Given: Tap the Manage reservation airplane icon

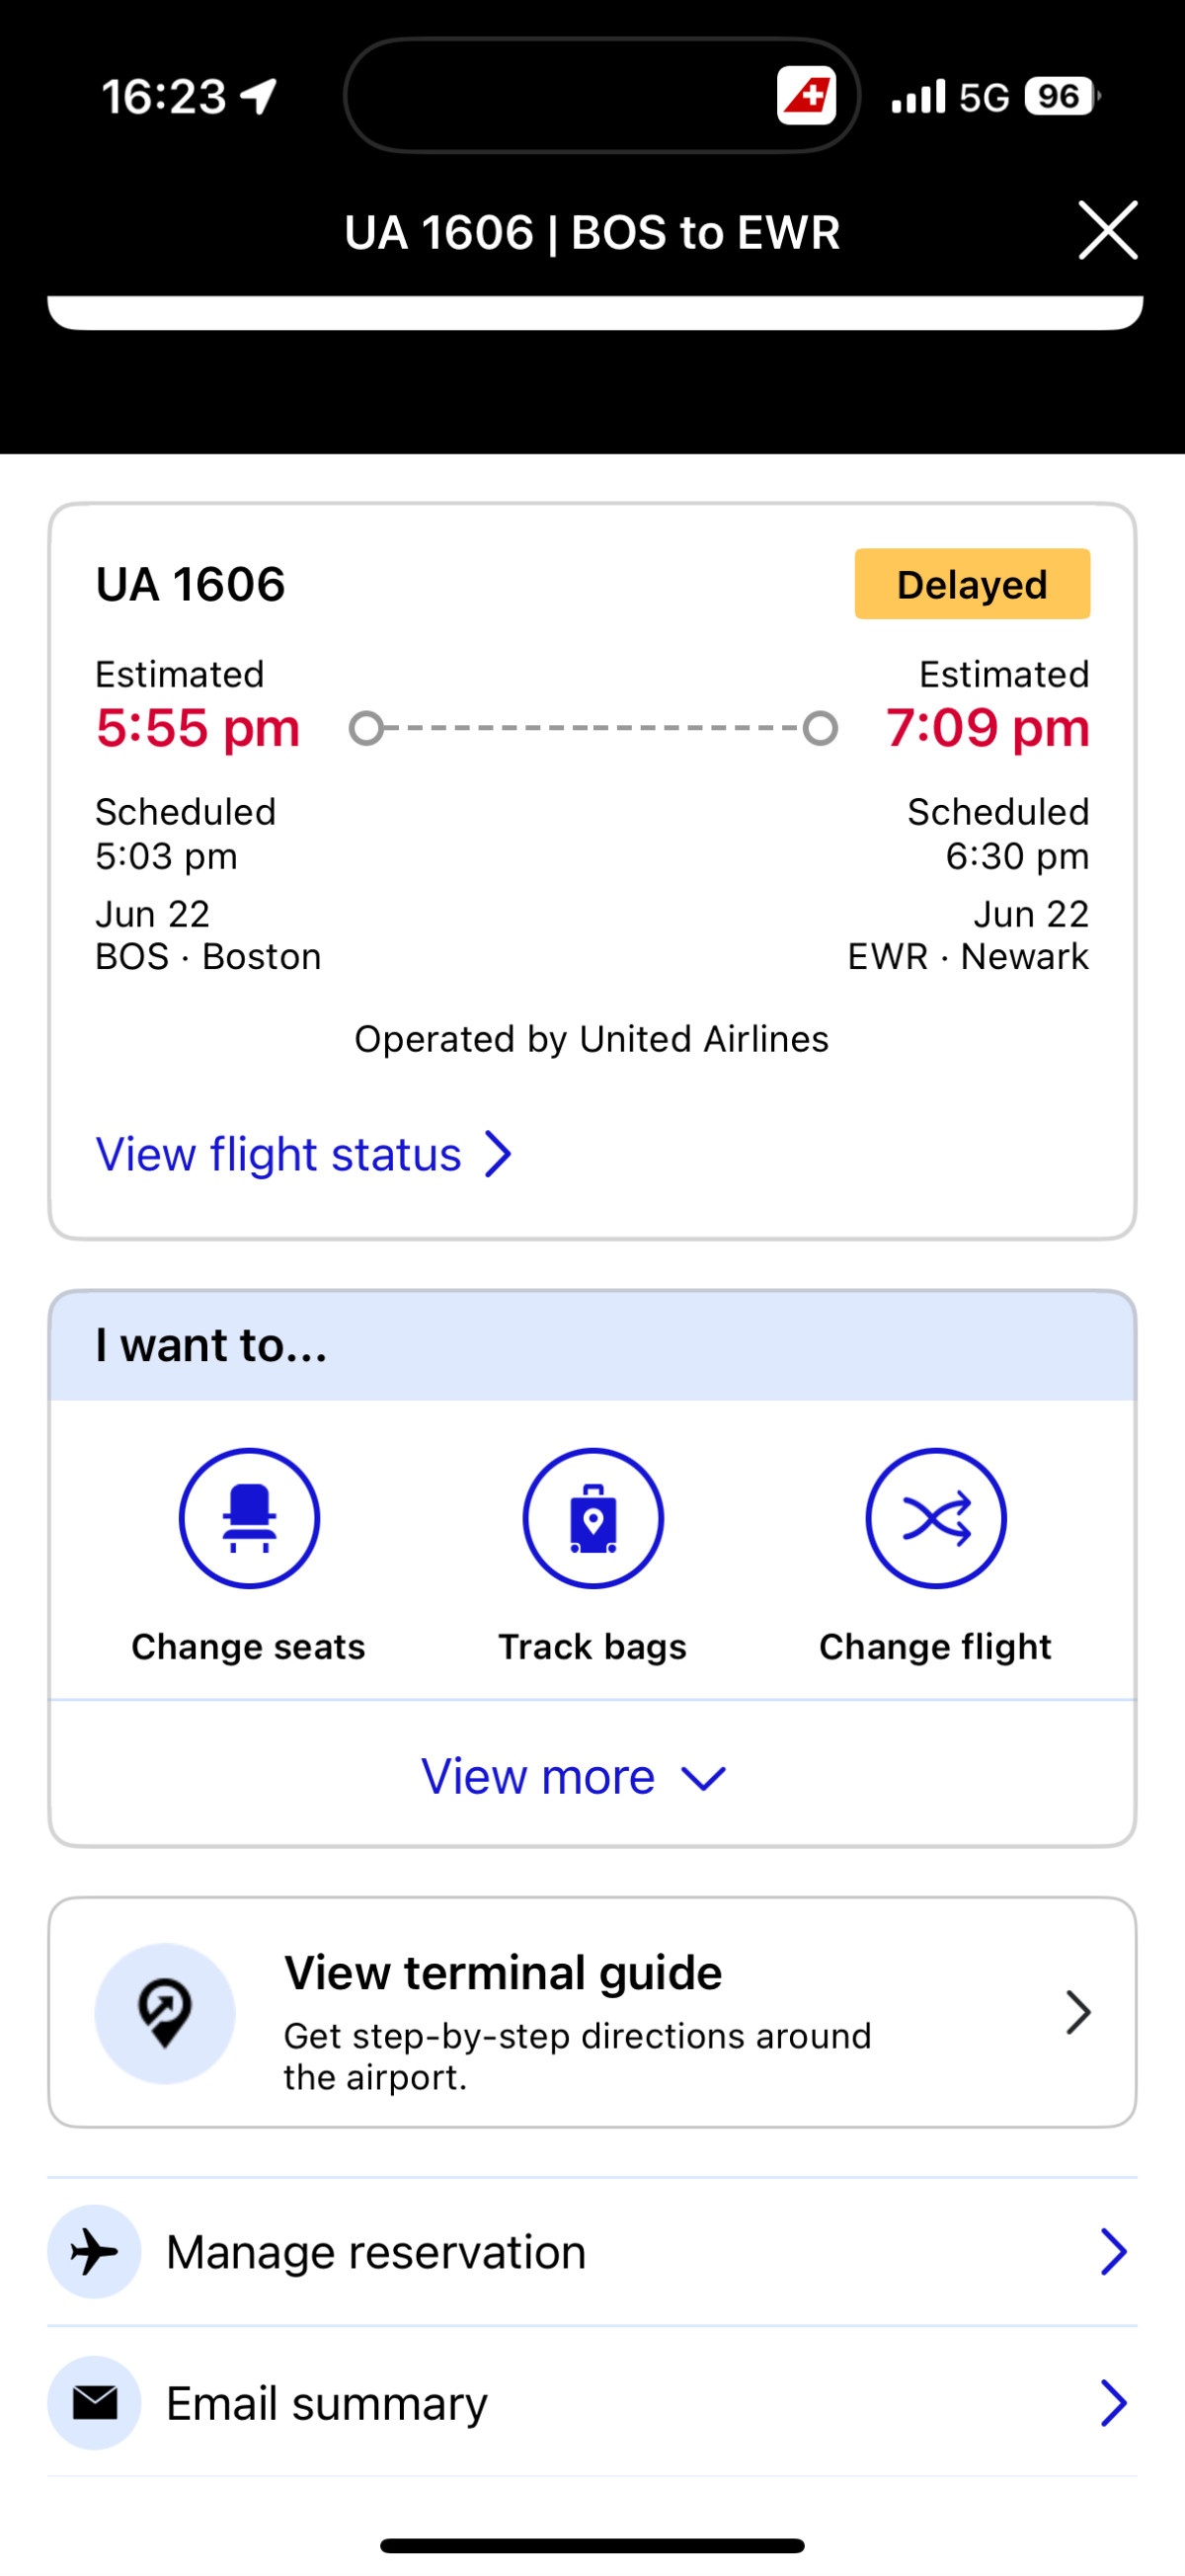Looking at the screenshot, I should click(94, 2251).
